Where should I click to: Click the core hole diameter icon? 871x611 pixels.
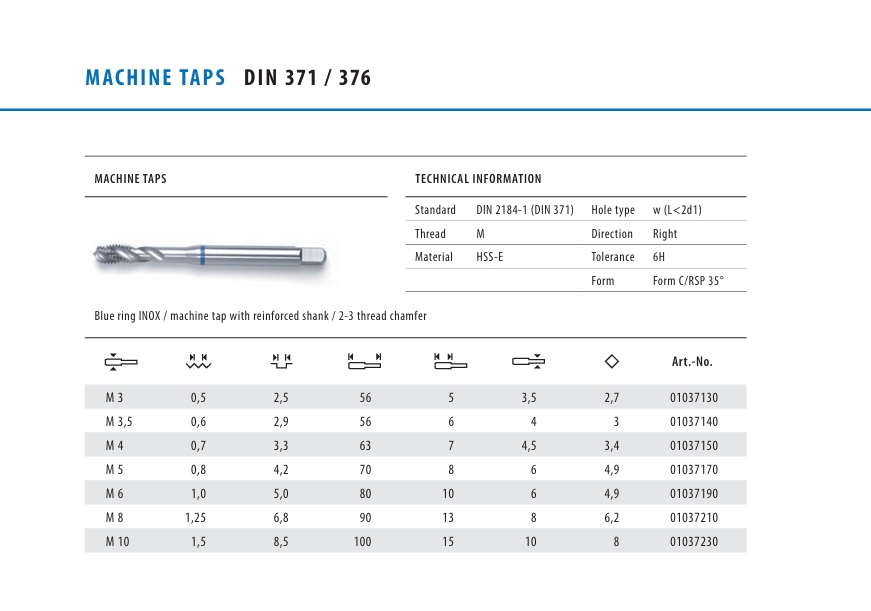click(x=281, y=361)
